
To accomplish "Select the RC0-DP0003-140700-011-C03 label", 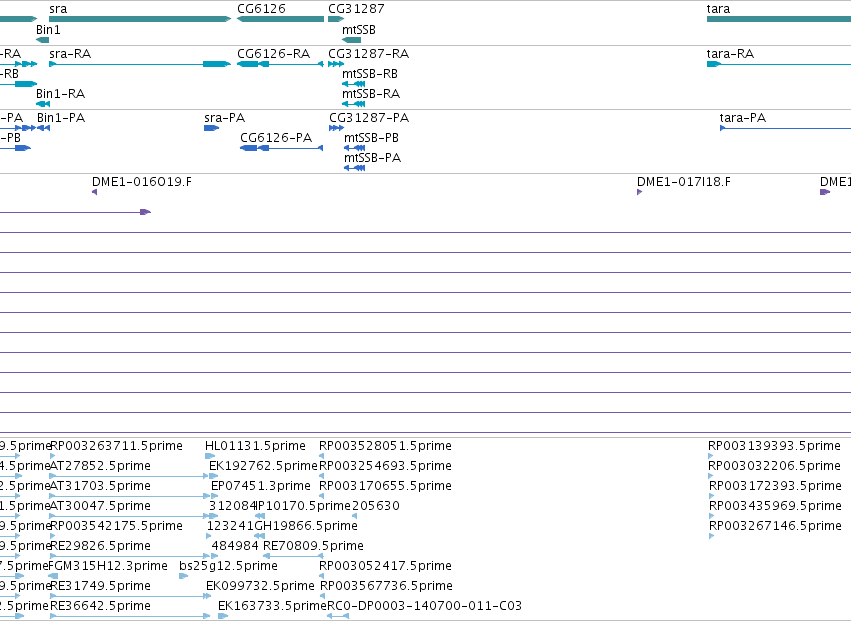I will [424, 606].
